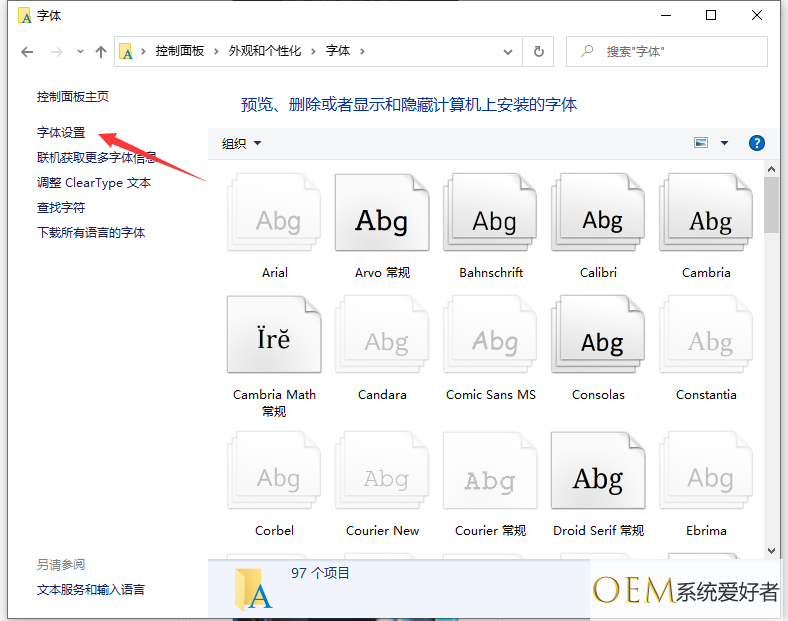Click the blue help question mark icon
The height and width of the screenshot is (621, 788).
pyautogui.click(x=757, y=143)
